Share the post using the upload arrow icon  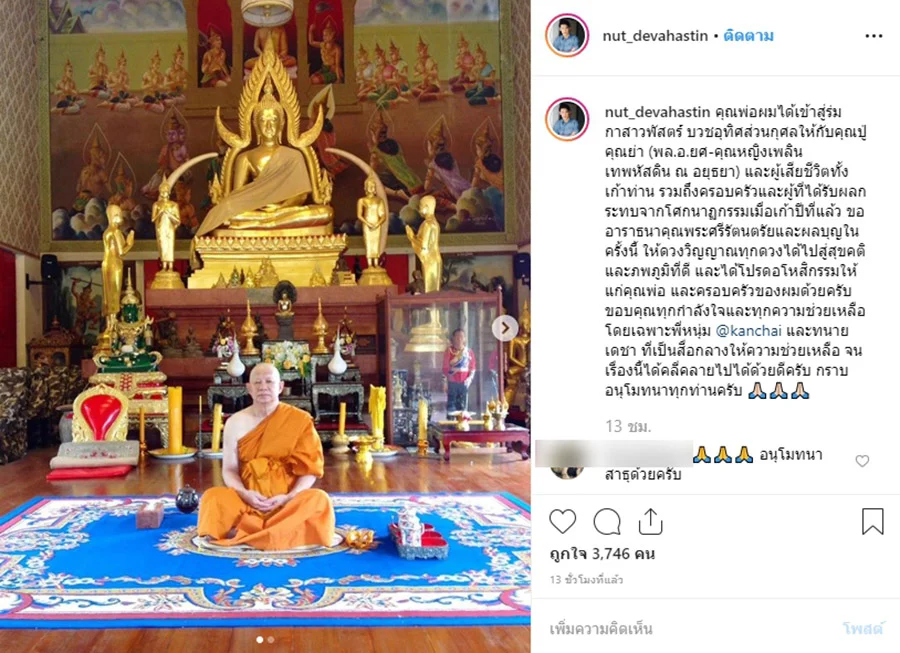point(650,521)
